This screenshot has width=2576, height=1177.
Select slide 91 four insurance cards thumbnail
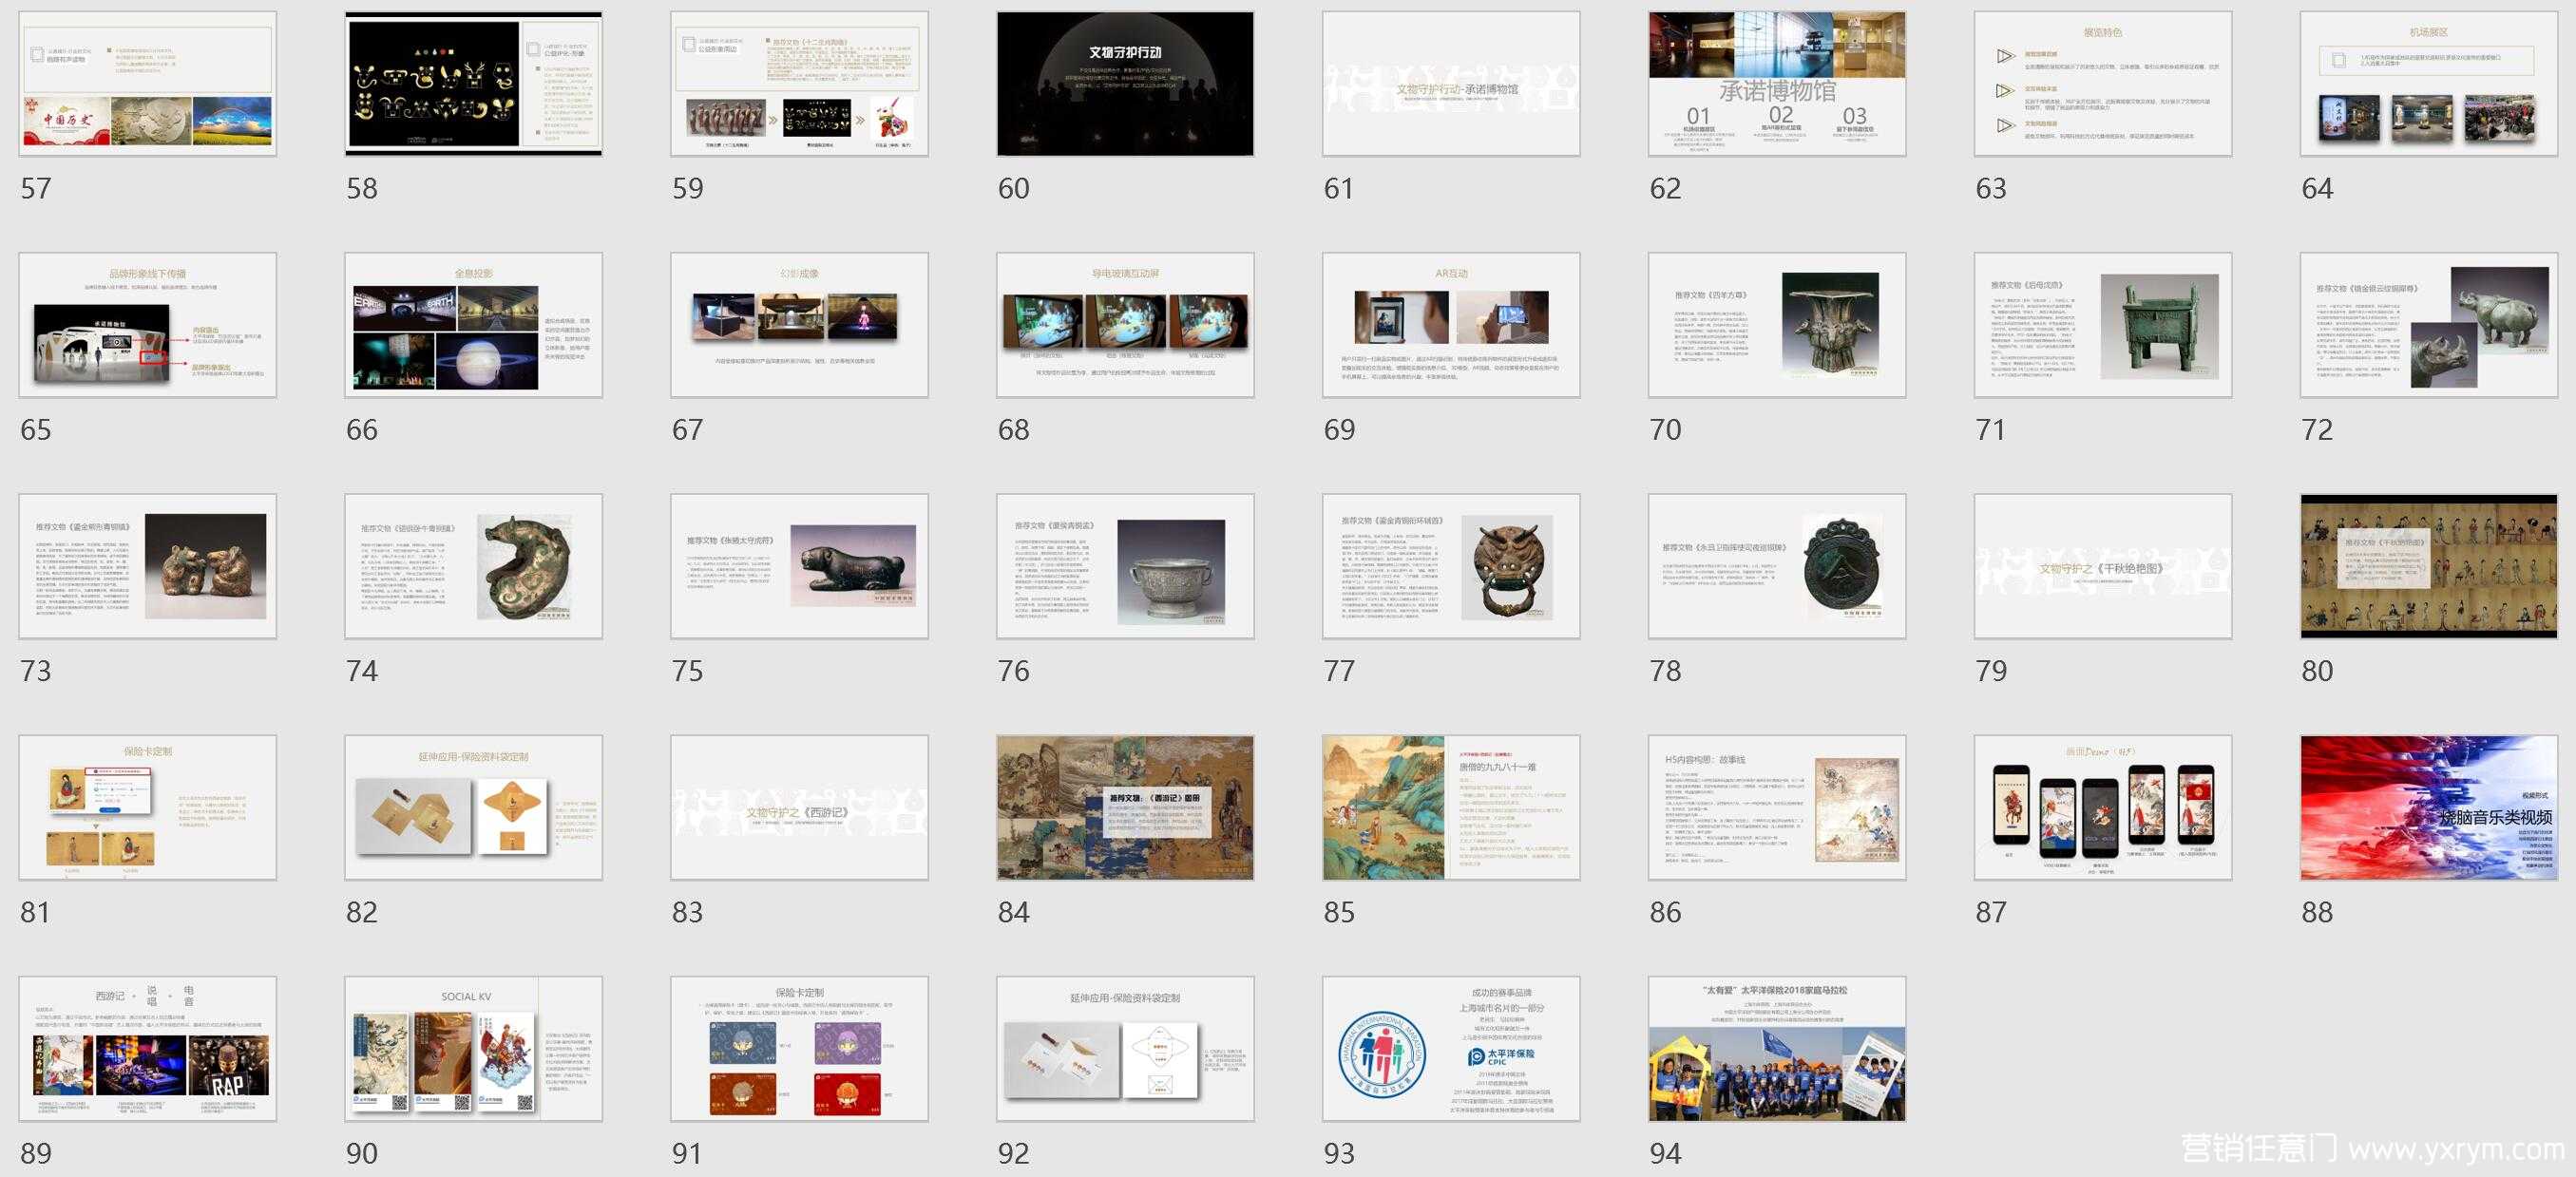tap(800, 1049)
